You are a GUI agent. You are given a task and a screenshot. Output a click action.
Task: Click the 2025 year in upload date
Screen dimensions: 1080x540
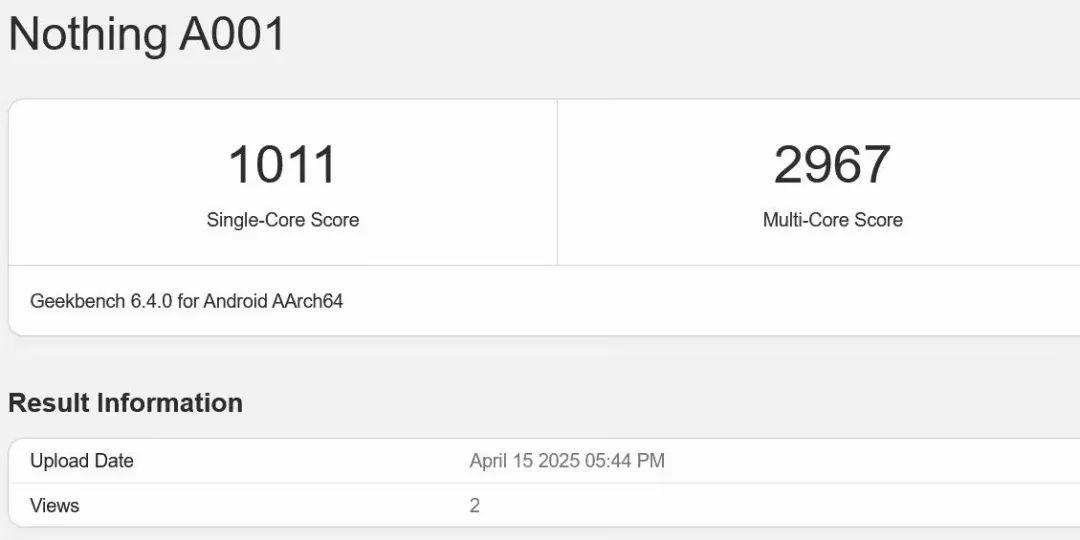click(558, 461)
